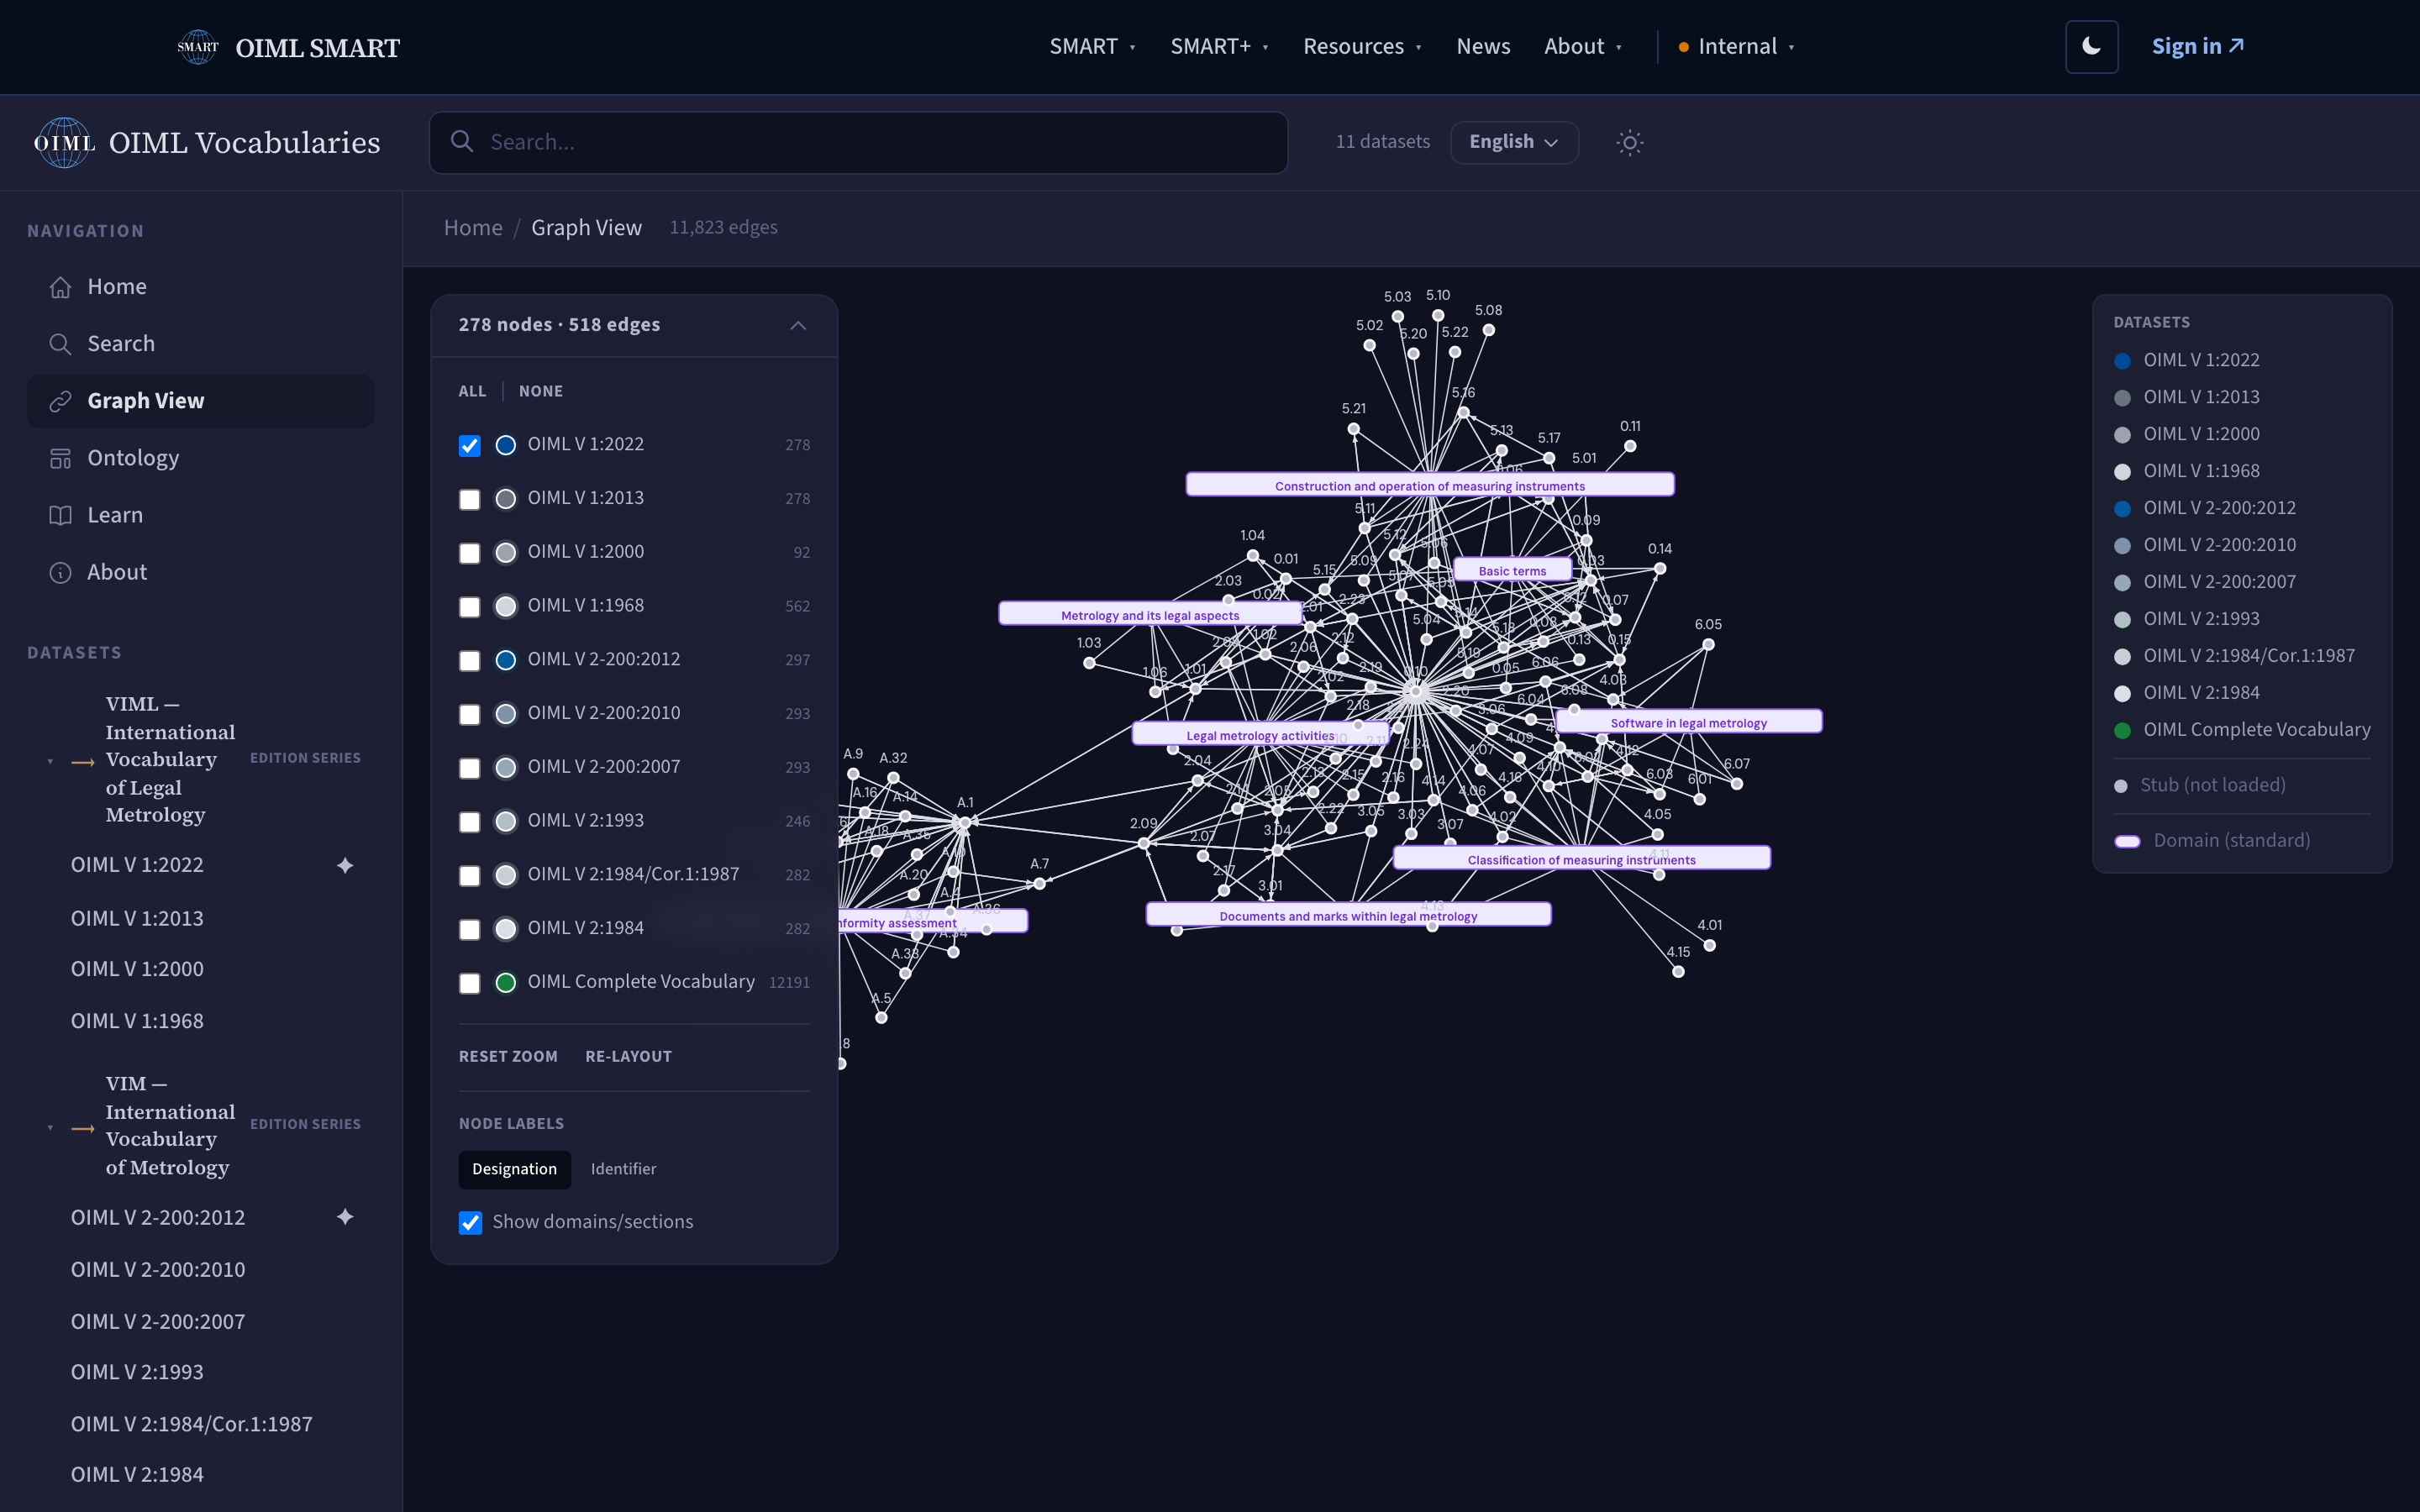Viewport: 2420px width, 1512px height.
Task: Click into the Search input field
Action: click(x=858, y=142)
